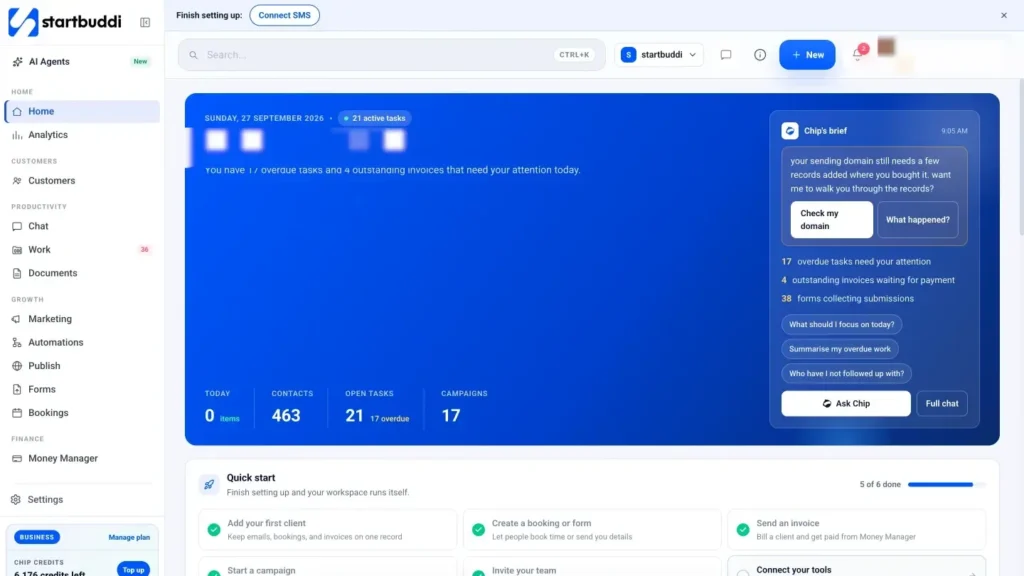Click Manage plan link

click(129, 537)
